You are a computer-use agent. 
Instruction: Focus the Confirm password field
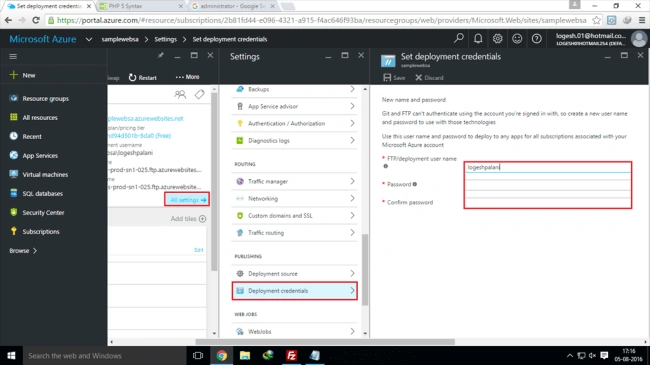pos(547,202)
